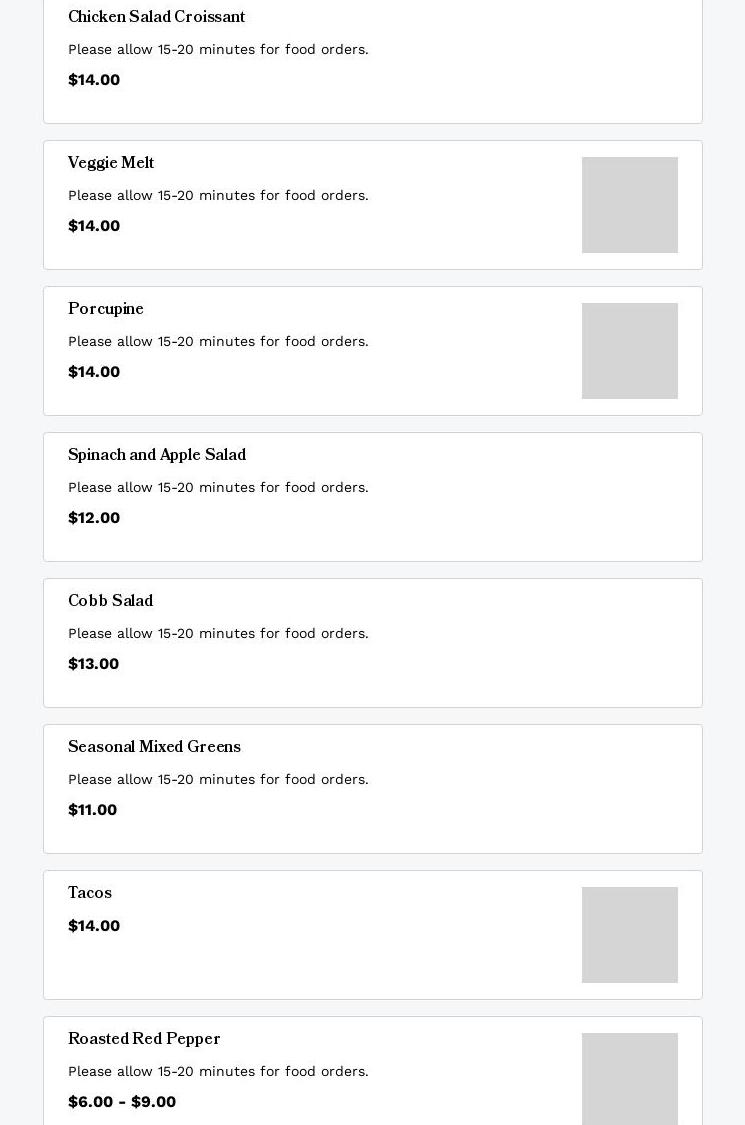Click the $6.00 - $9.00 price range
Image resolution: width=745 pixels, height=1125 pixels.
pyautogui.click(x=122, y=1102)
